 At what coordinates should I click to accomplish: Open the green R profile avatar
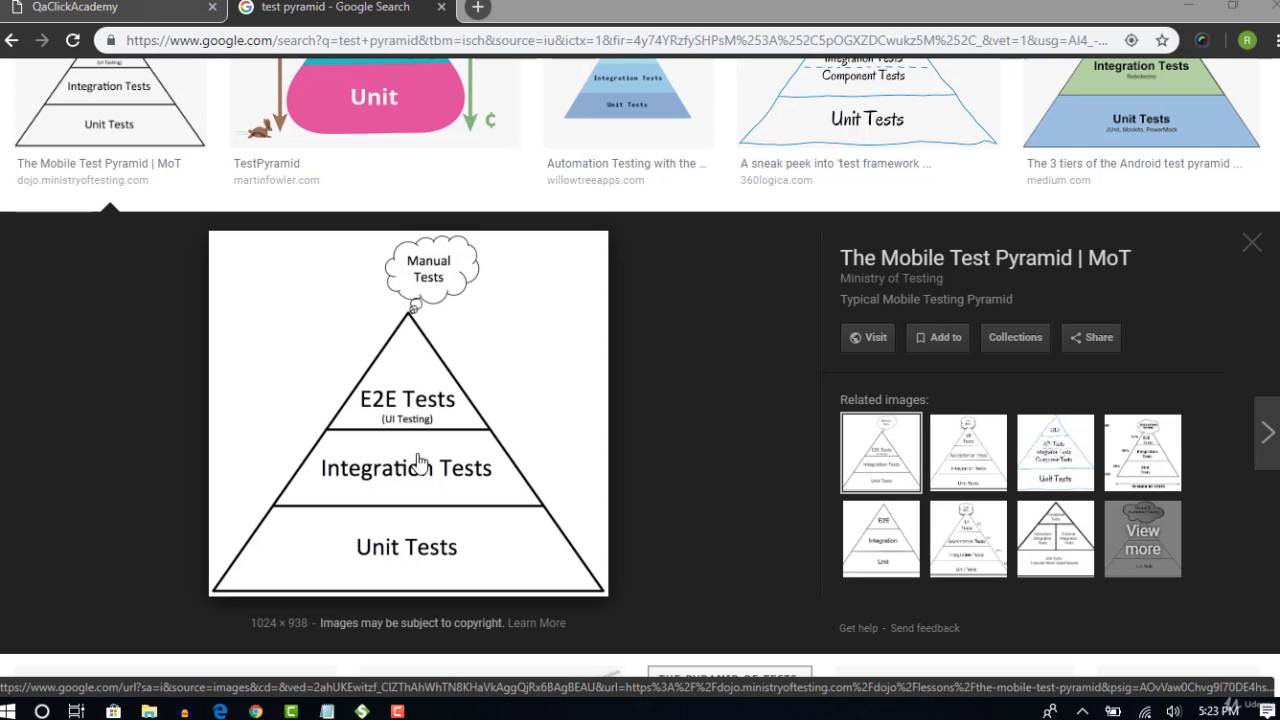coord(1246,41)
